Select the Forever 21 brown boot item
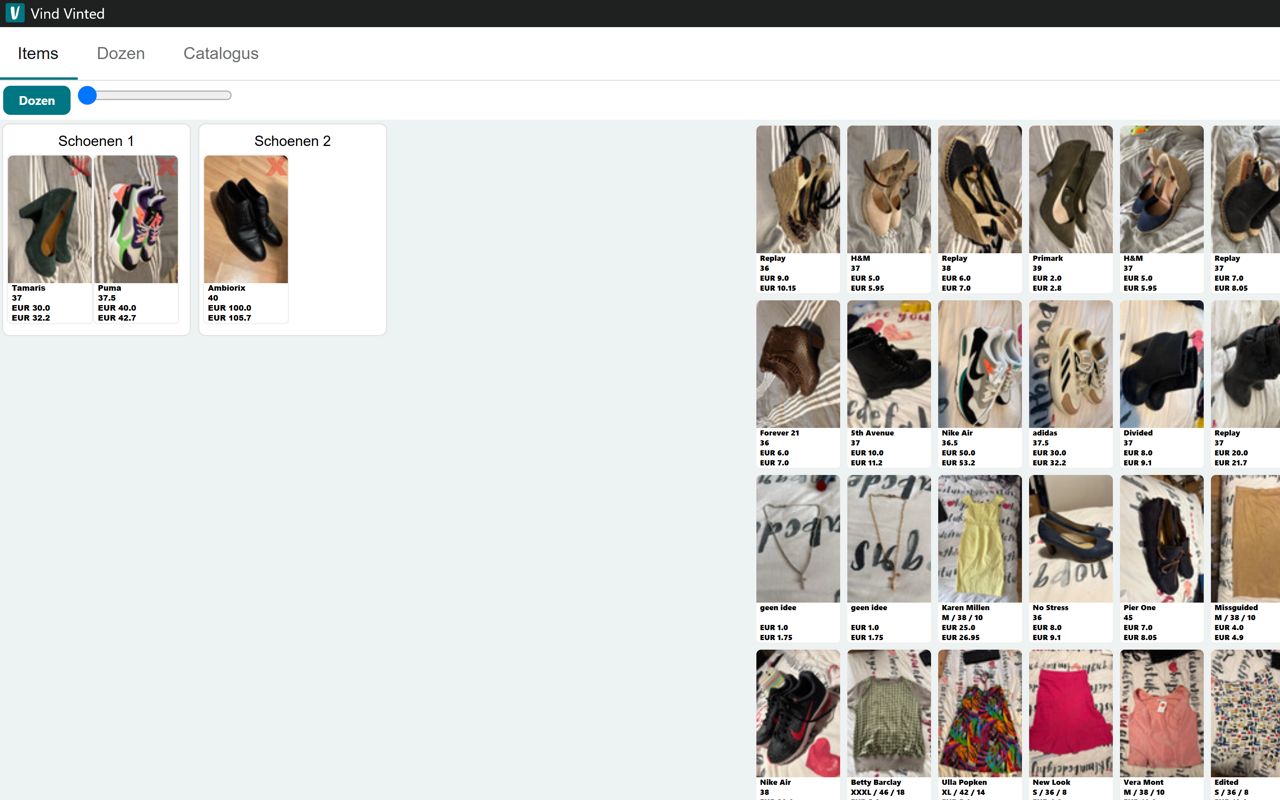The width and height of the screenshot is (1280, 800). (798, 384)
